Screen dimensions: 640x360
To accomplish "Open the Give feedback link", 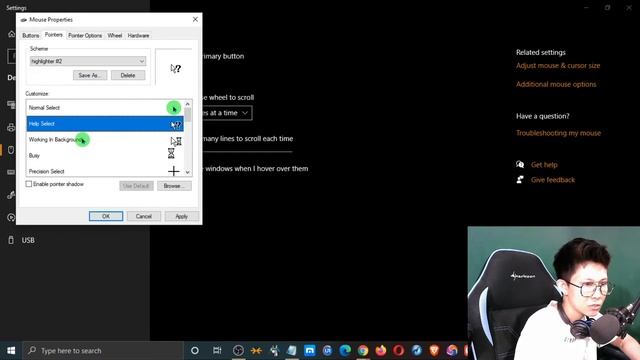I will pos(553,180).
